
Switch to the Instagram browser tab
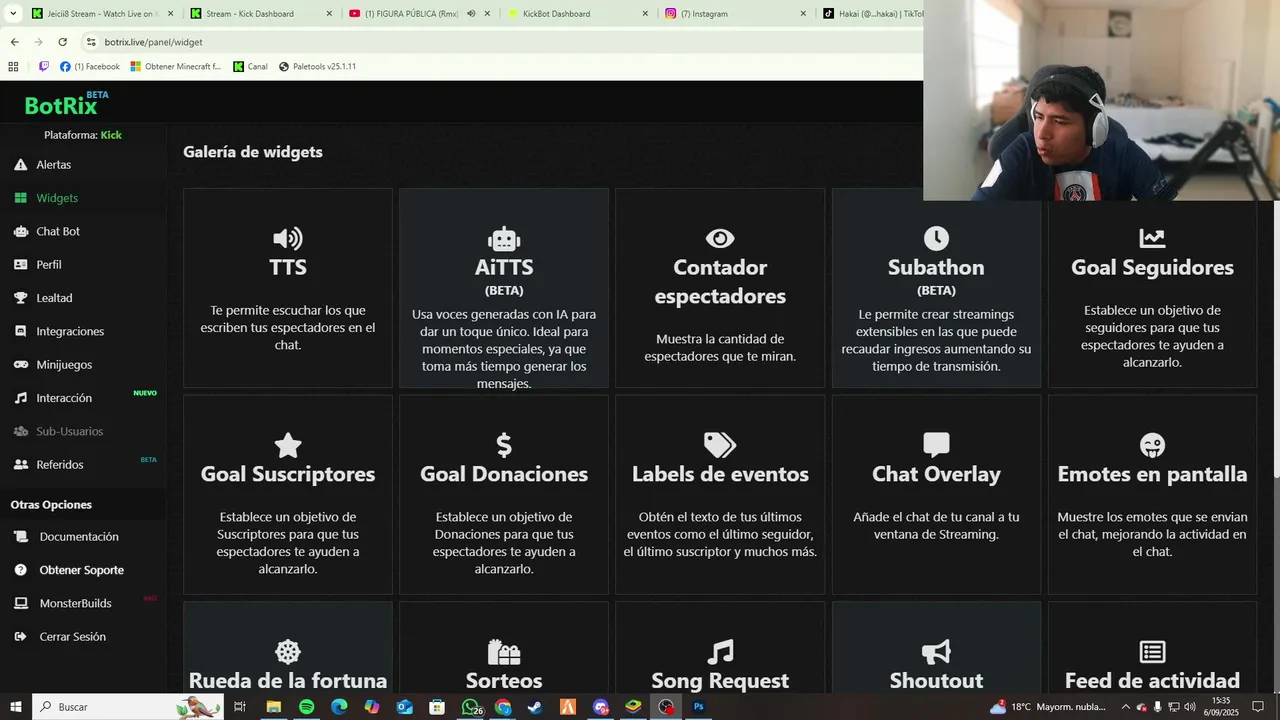735,14
